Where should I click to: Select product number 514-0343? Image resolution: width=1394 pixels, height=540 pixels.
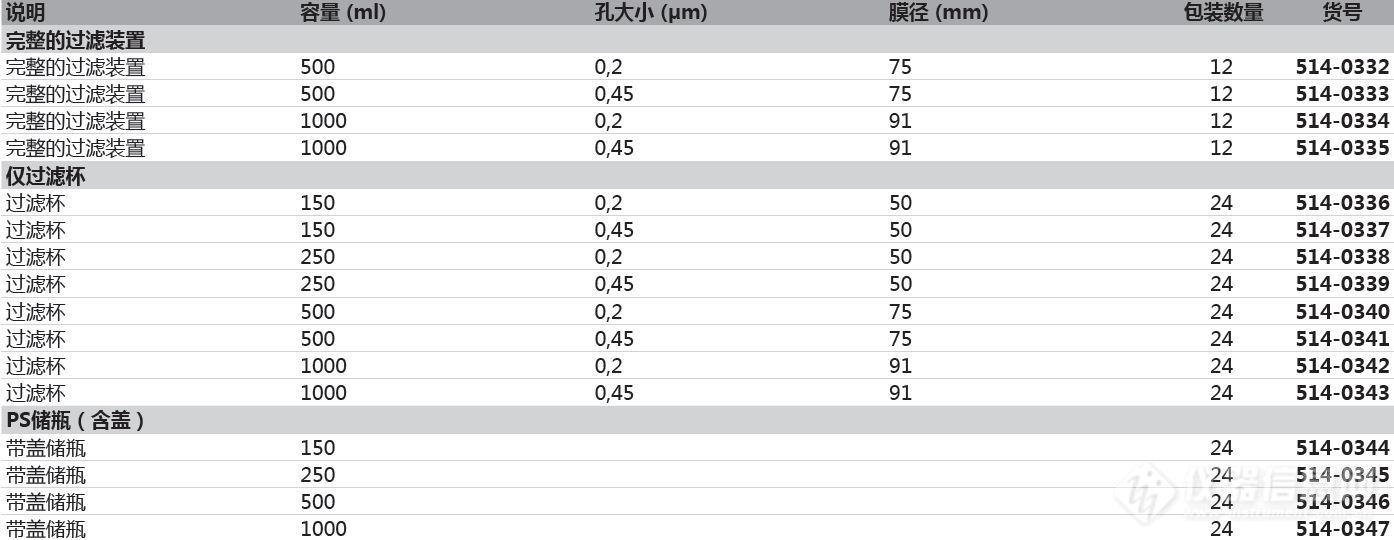point(1342,393)
